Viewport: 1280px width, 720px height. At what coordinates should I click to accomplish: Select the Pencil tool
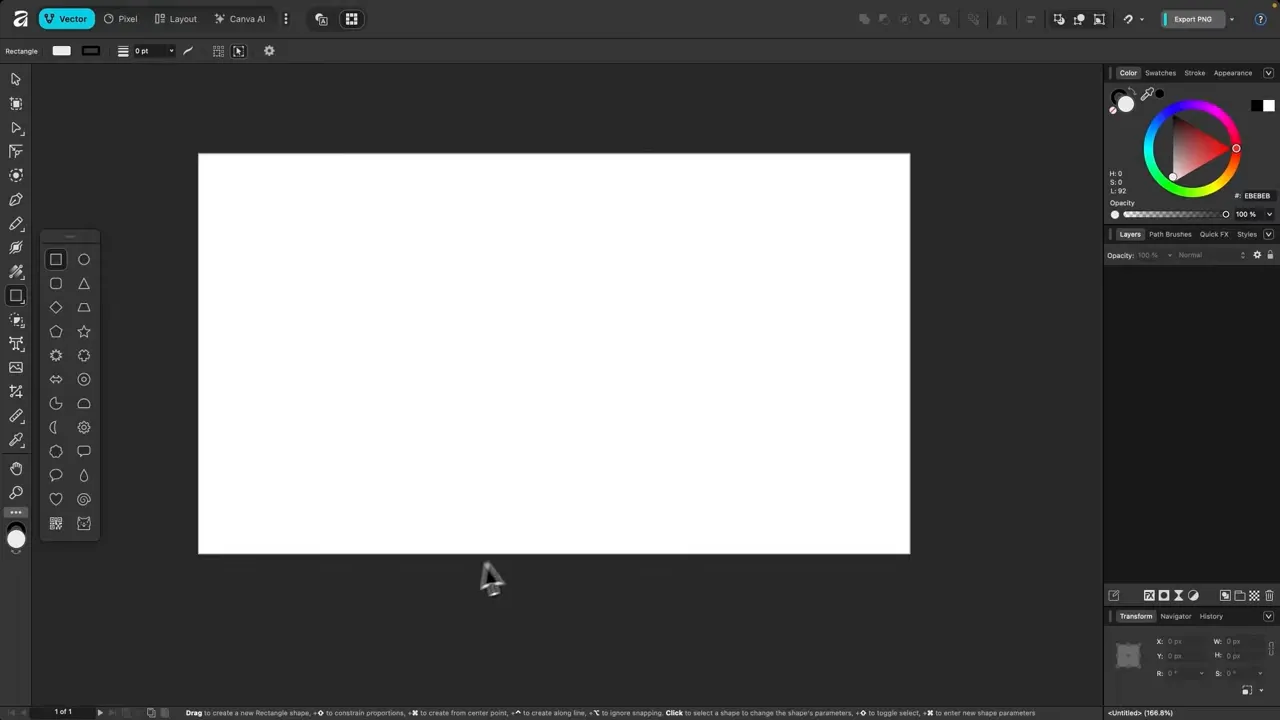pos(15,224)
